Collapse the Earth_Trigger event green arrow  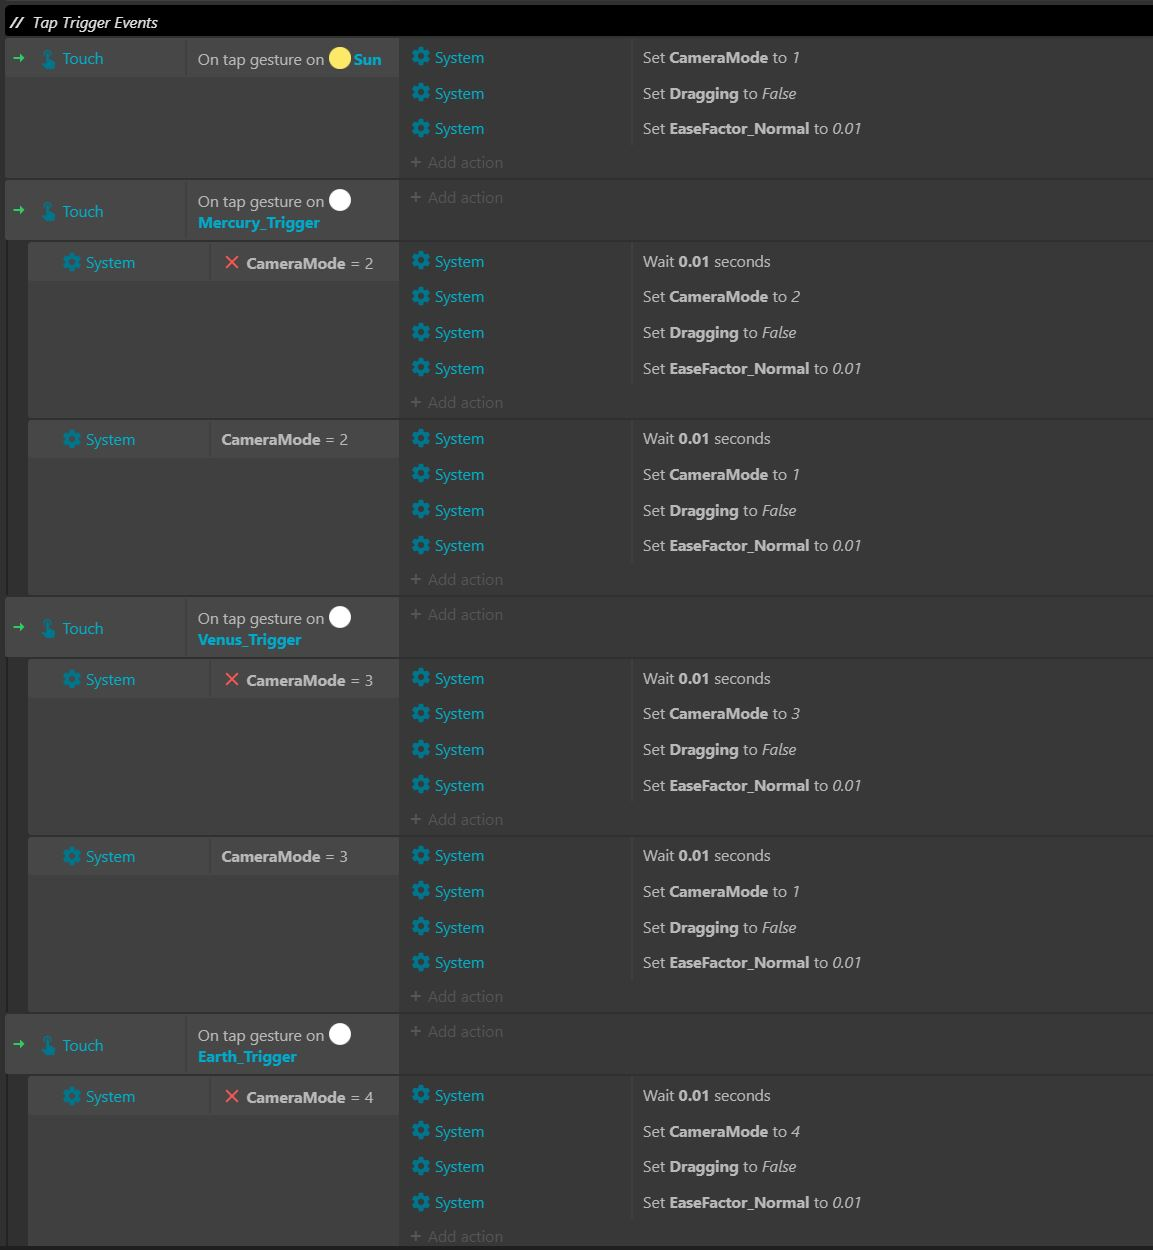pyautogui.click(x=19, y=1044)
